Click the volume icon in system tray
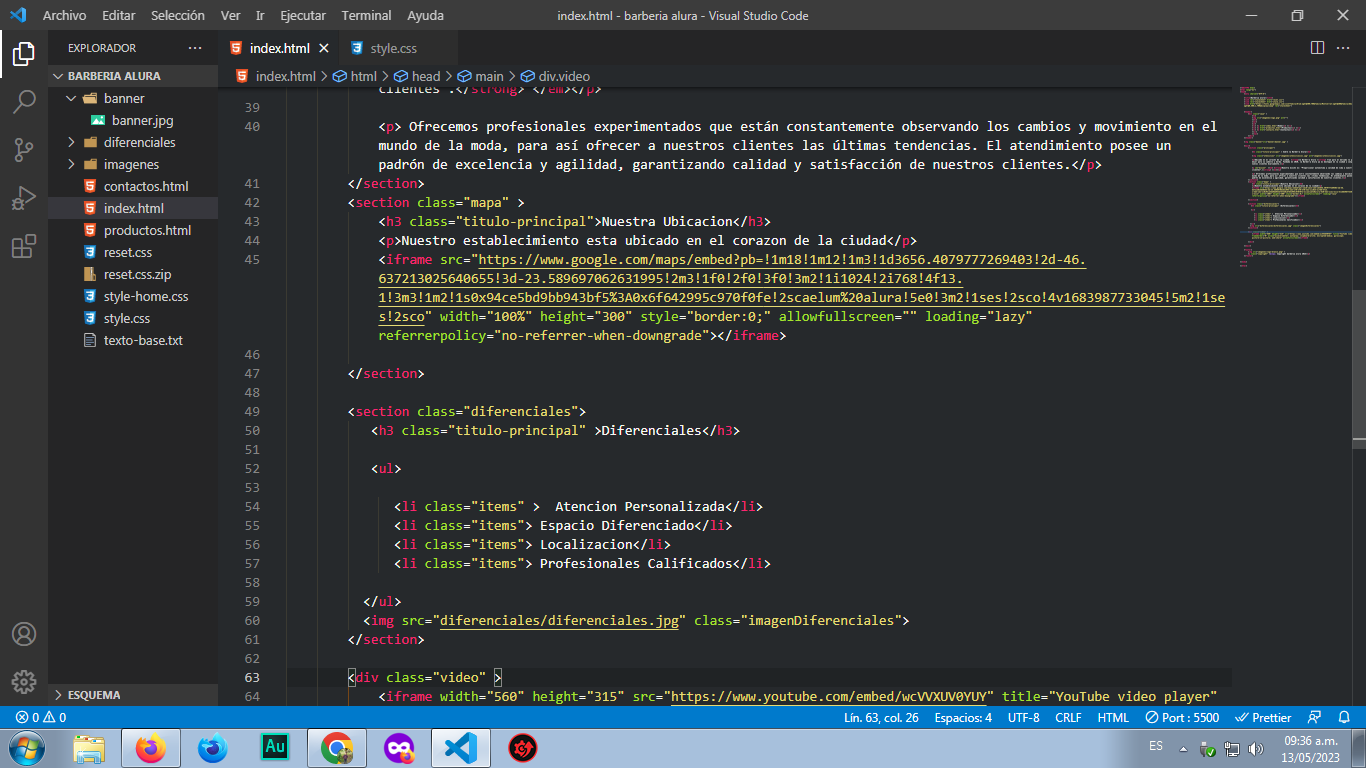This screenshot has height=768, width=1366. click(1255, 748)
